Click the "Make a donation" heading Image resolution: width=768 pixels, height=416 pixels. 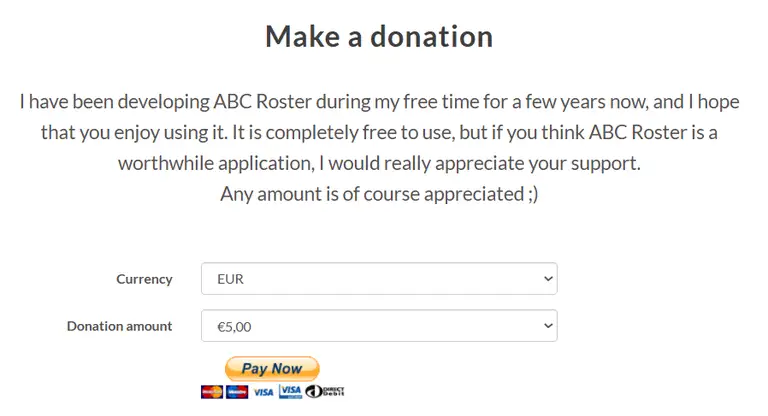click(379, 37)
